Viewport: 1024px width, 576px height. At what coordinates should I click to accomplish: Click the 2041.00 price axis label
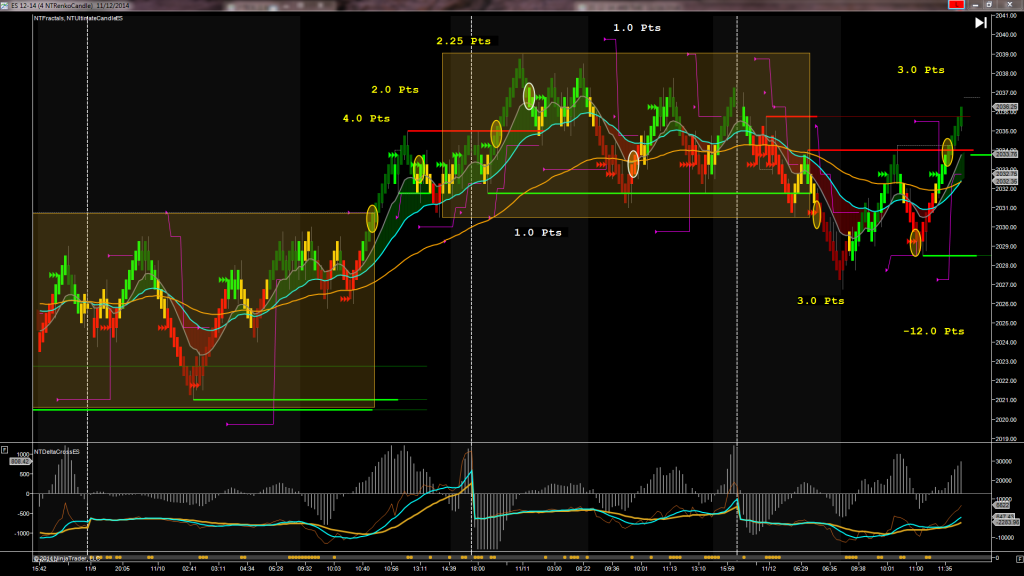click(x=1006, y=16)
